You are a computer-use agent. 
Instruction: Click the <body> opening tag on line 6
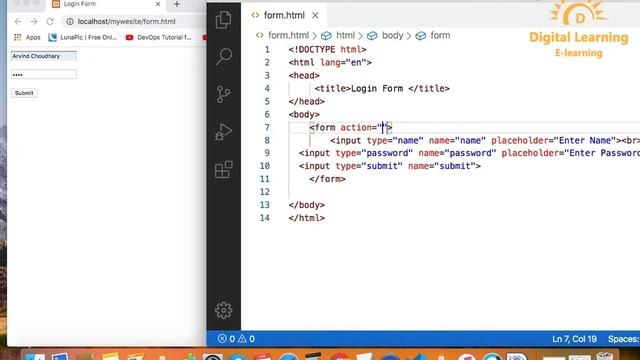point(304,114)
